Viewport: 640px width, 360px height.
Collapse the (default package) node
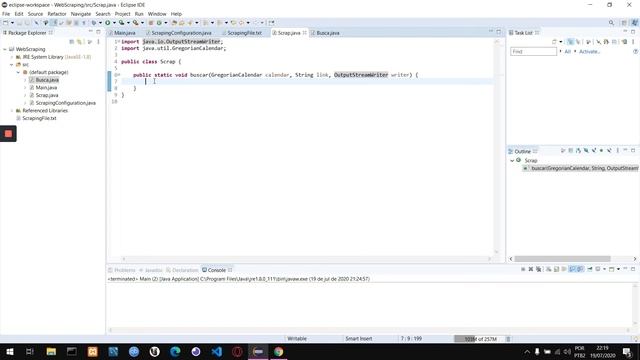point(18,72)
